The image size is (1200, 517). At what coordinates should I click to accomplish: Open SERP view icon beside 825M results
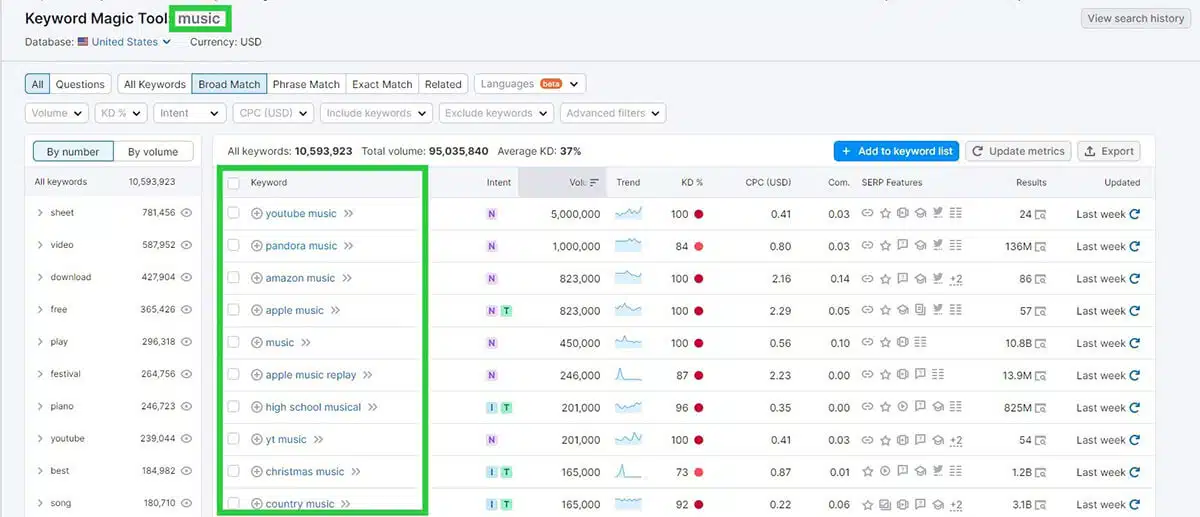(x=1040, y=407)
